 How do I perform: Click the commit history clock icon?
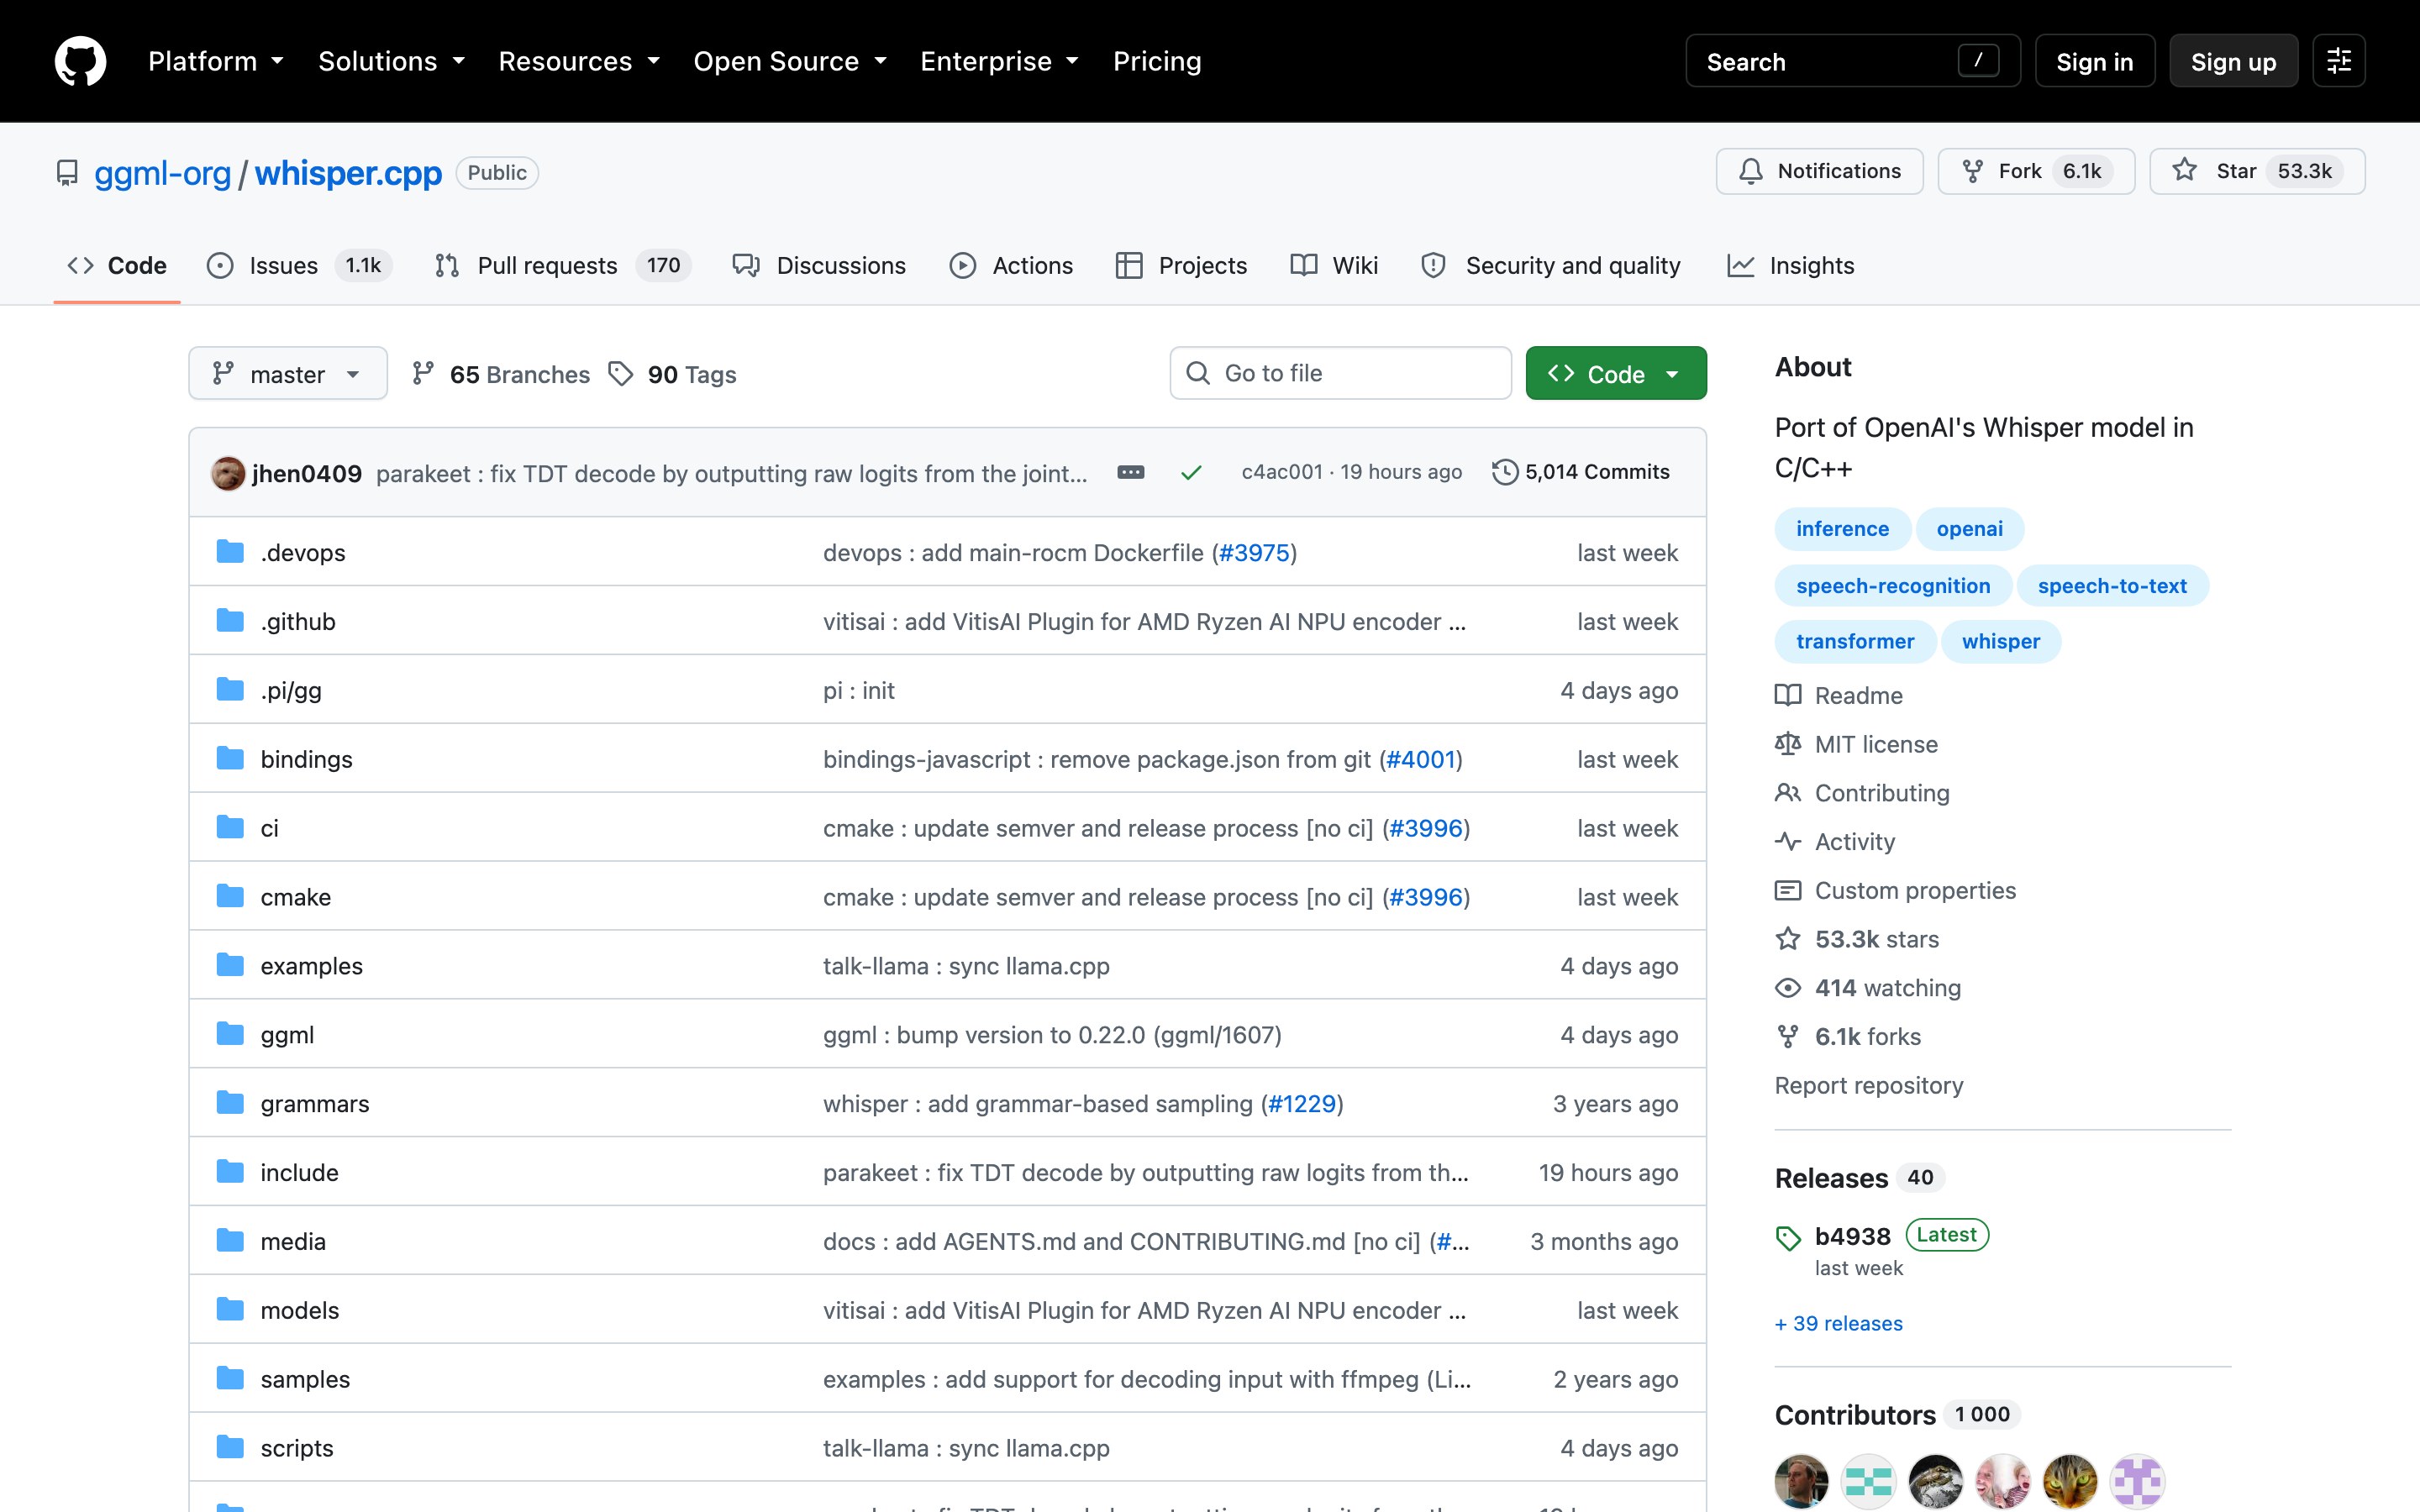[x=1505, y=472]
